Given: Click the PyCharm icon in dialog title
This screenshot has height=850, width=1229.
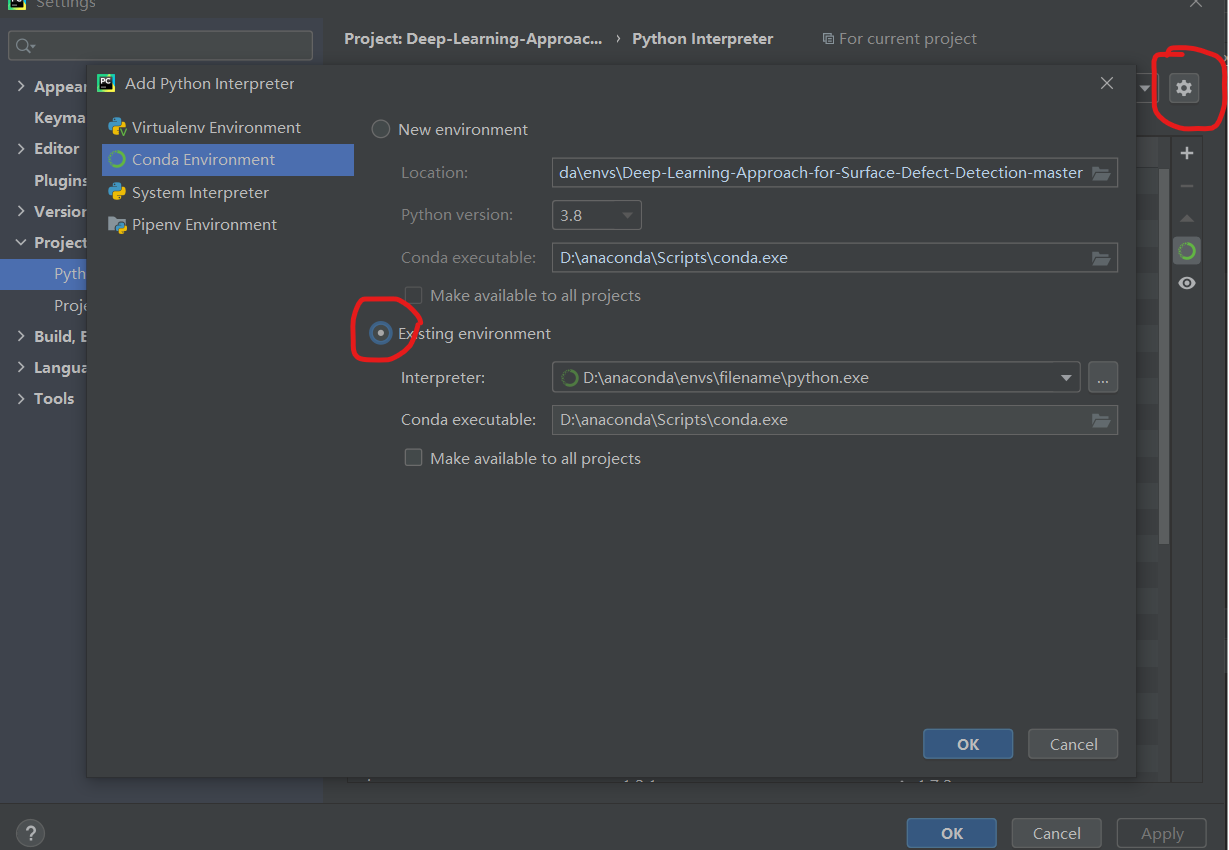Looking at the screenshot, I should (106, 83).
